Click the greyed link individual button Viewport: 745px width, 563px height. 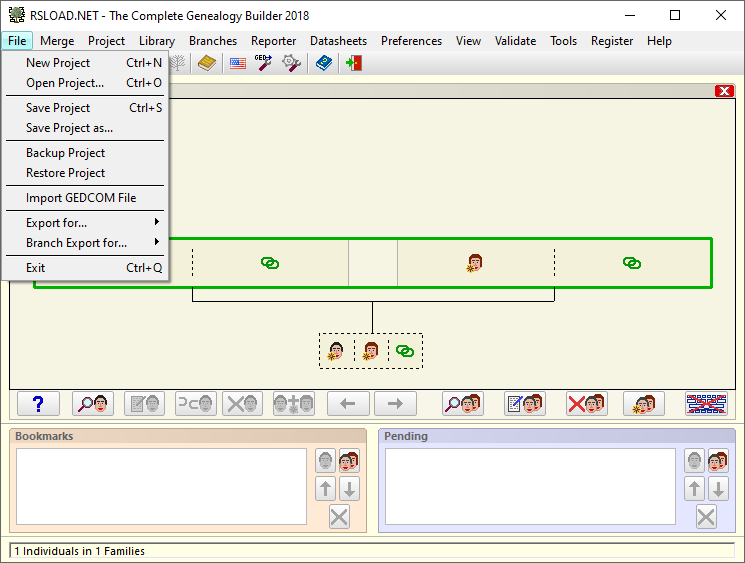(x=195, y=404)
